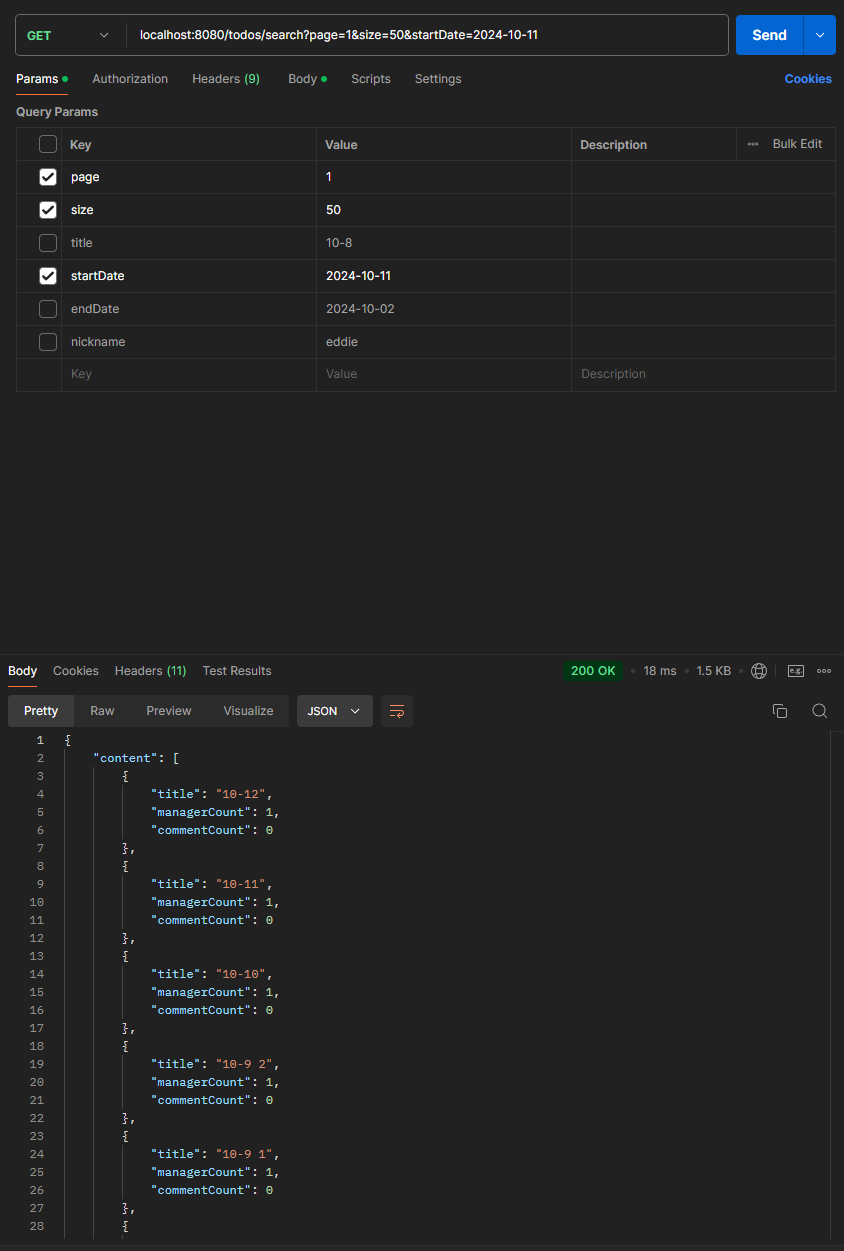This screenshot has height=1251, width=844.
Task: Uncheck the startDate parameter checkbox
Action: [x=48, y=276]
